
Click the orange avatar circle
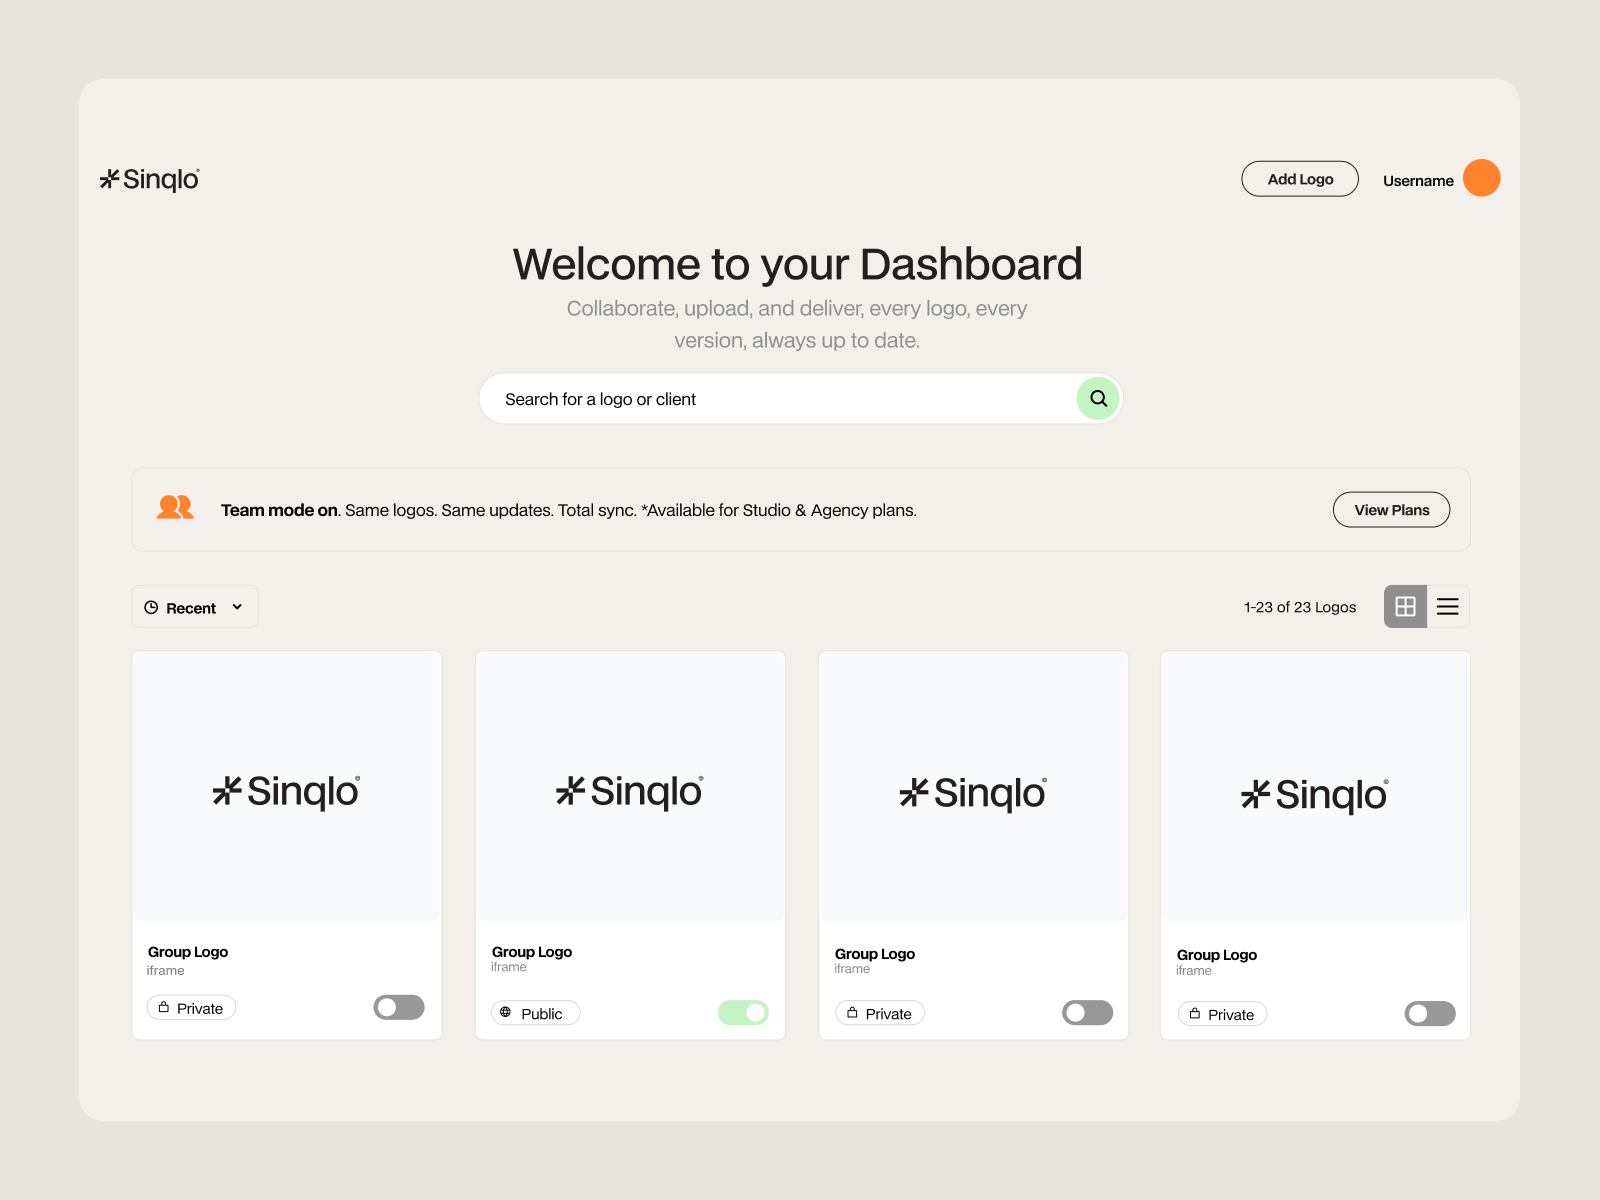1482,178
